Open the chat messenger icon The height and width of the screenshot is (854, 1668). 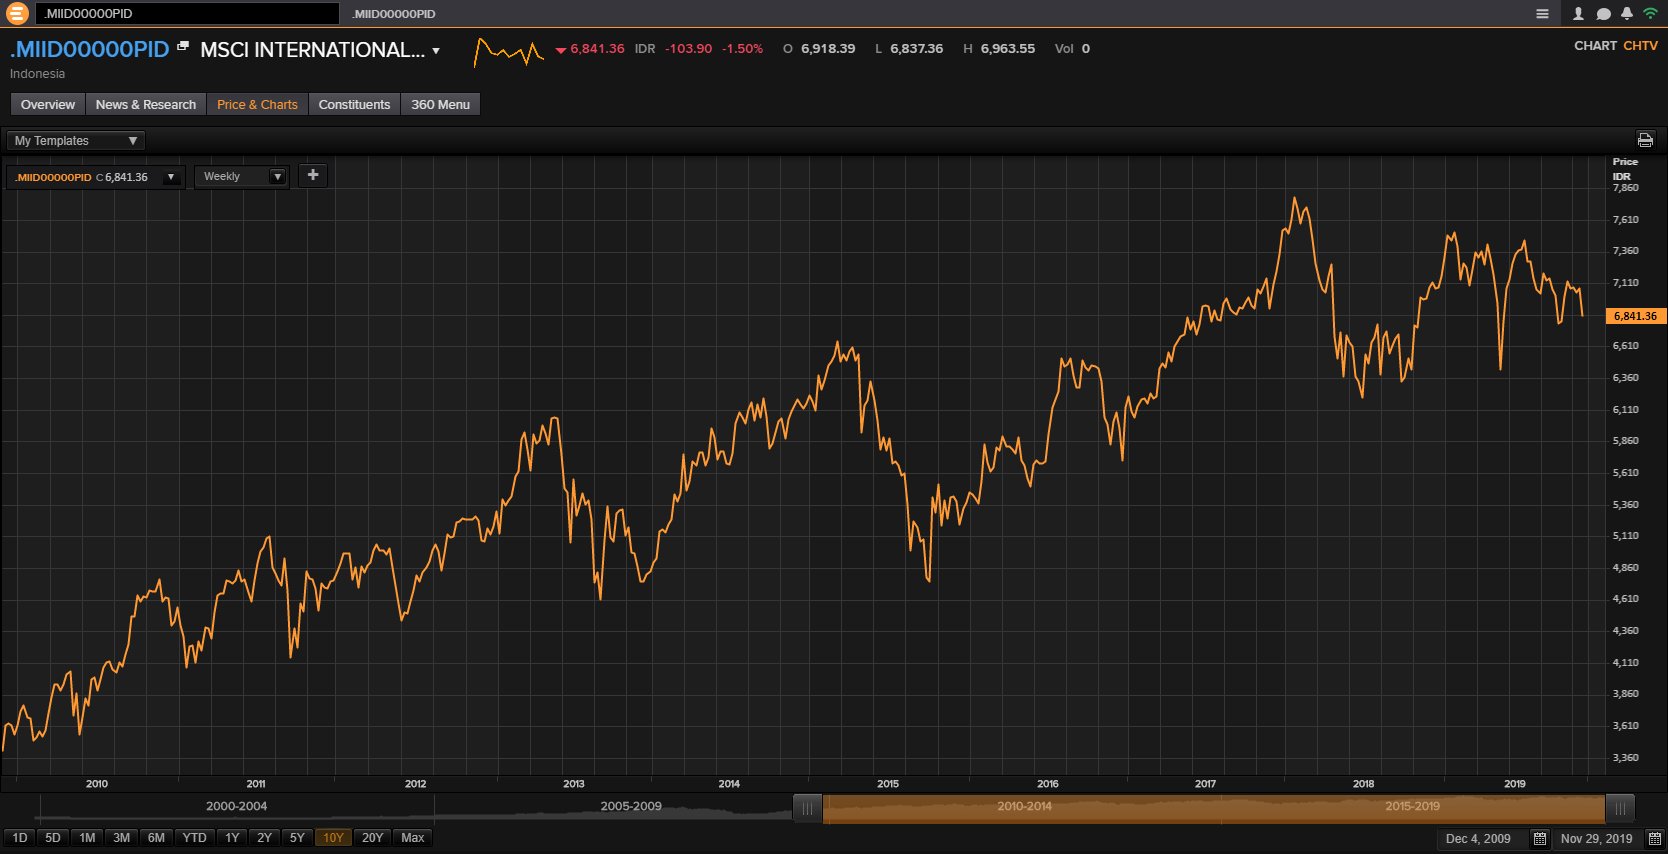[1603, 14]
